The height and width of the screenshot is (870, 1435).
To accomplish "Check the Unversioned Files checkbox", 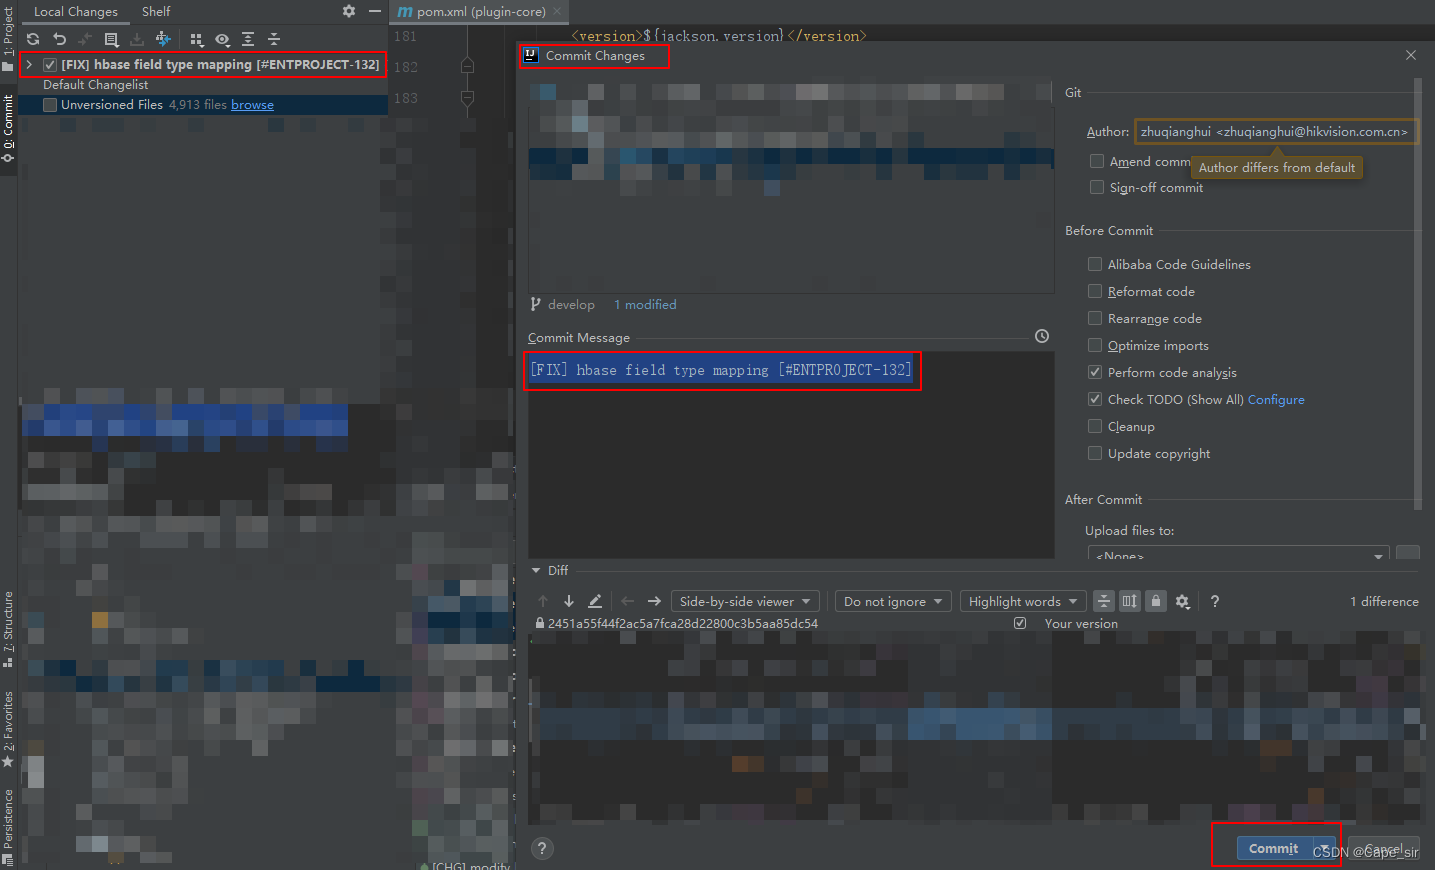I will click(50, 105).
